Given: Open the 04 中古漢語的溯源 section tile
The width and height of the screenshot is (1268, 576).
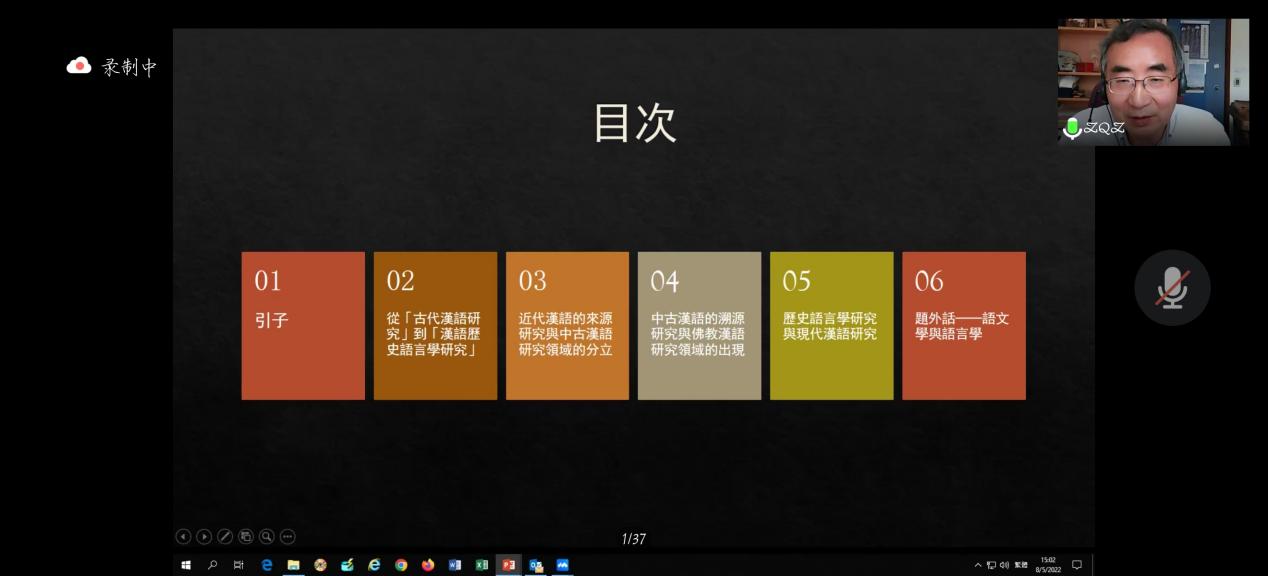Looking at the screenshot, I should [x=699, y=325].
